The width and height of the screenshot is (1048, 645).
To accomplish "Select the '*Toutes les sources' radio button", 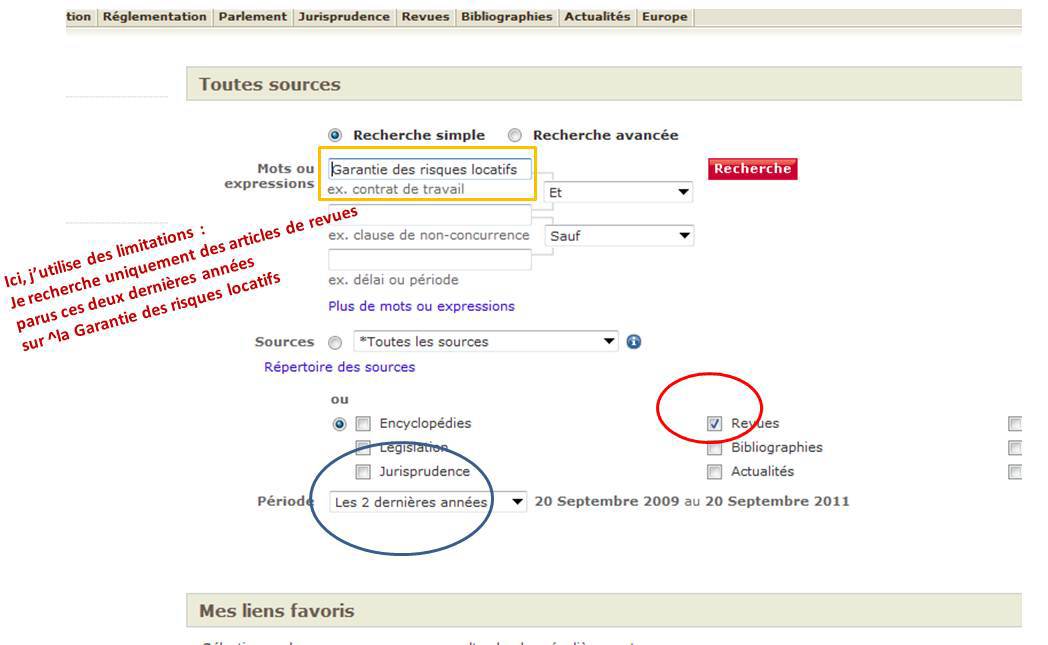I will pyautogui.click(x=336, y=342).
